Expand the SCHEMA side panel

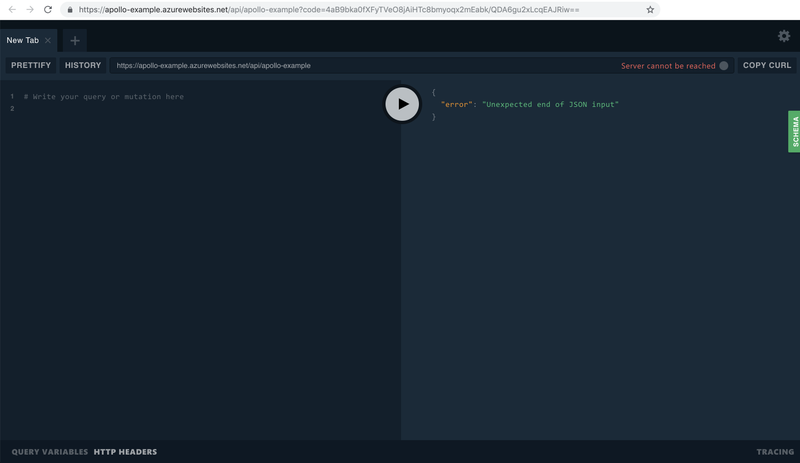(x=794, y=131)
